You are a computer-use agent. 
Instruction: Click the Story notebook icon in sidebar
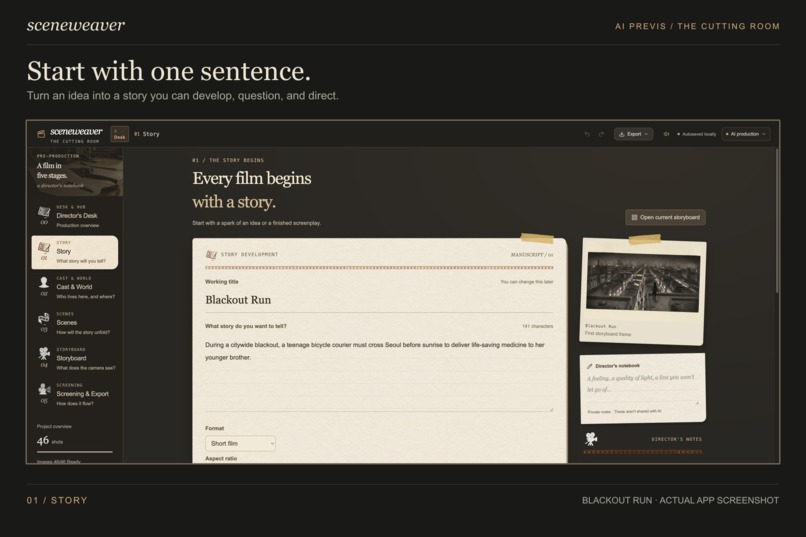[44, 248]
